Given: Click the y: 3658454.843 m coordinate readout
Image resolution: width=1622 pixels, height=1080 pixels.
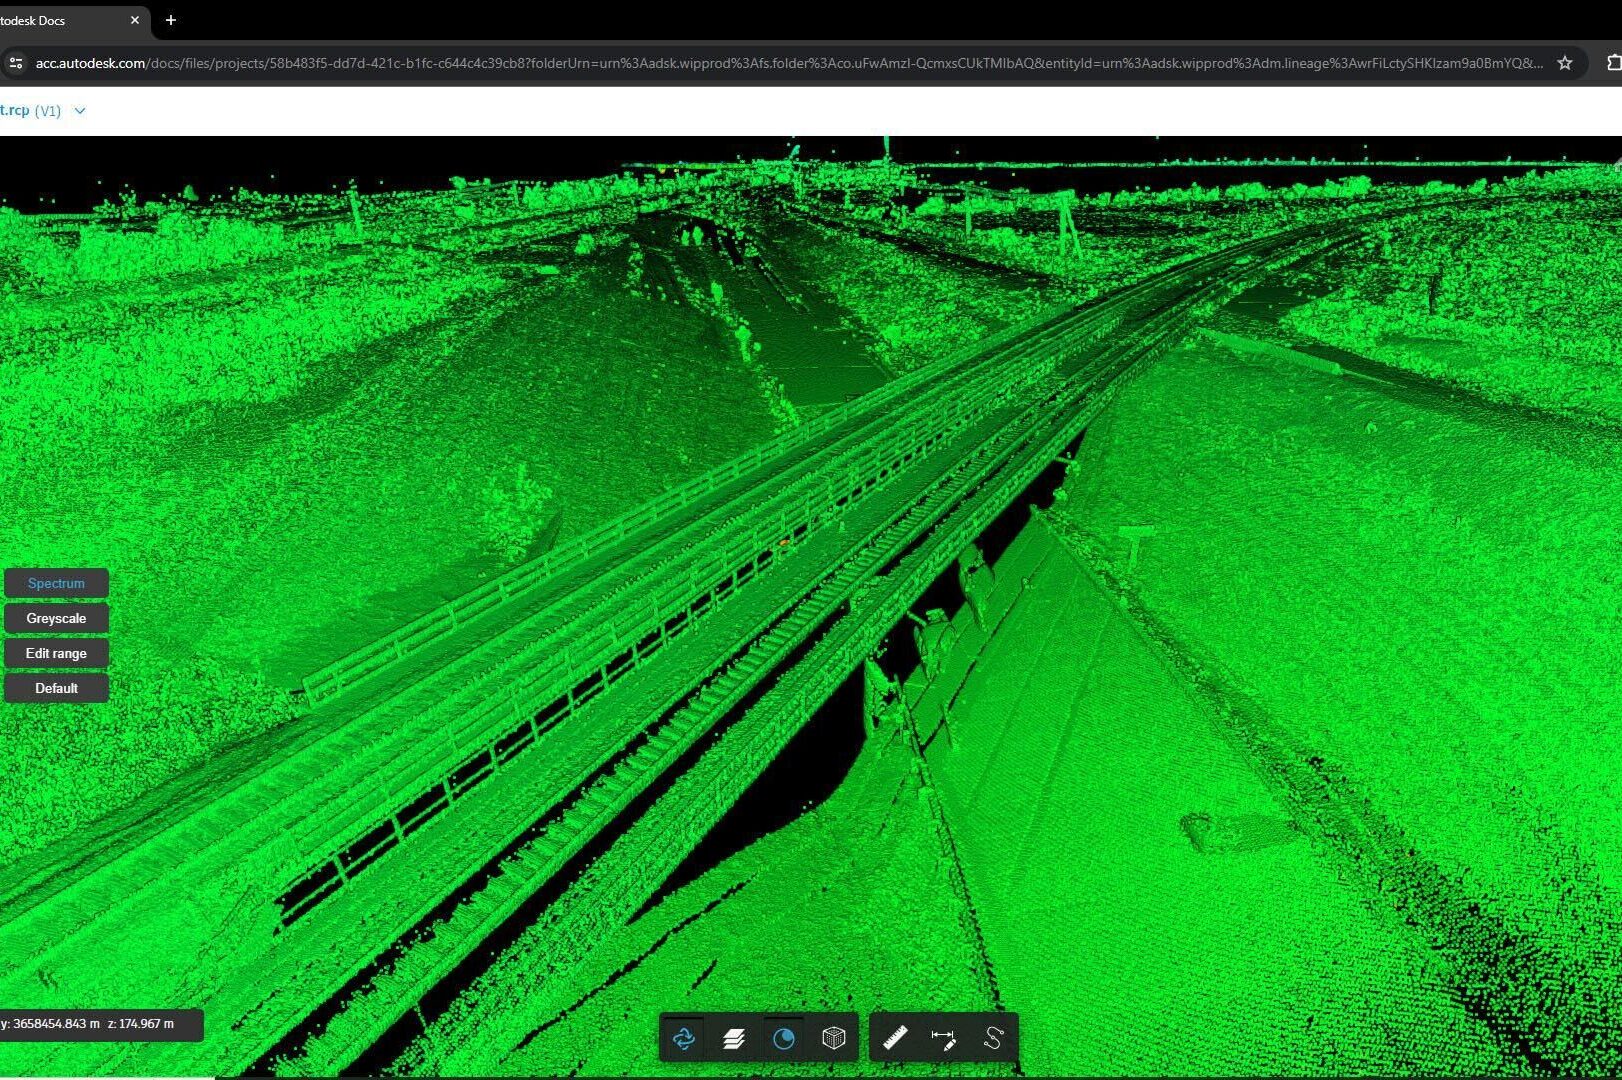Looking at the screenshot, I should click(x=50, y=1024).
